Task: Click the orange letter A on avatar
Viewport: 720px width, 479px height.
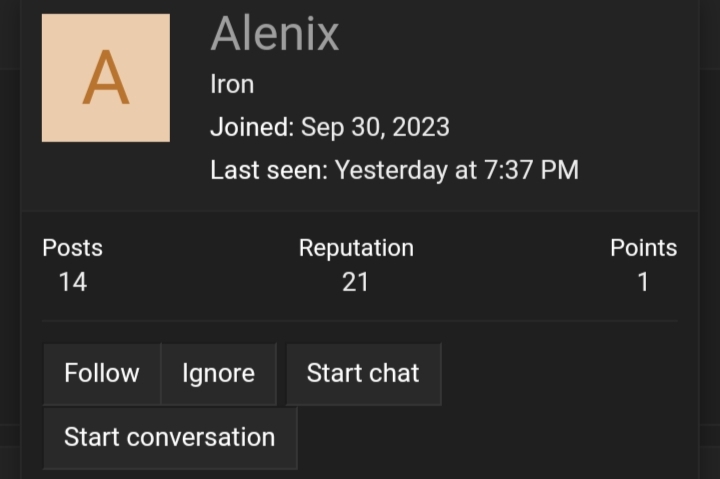Action: click(106, 77)
